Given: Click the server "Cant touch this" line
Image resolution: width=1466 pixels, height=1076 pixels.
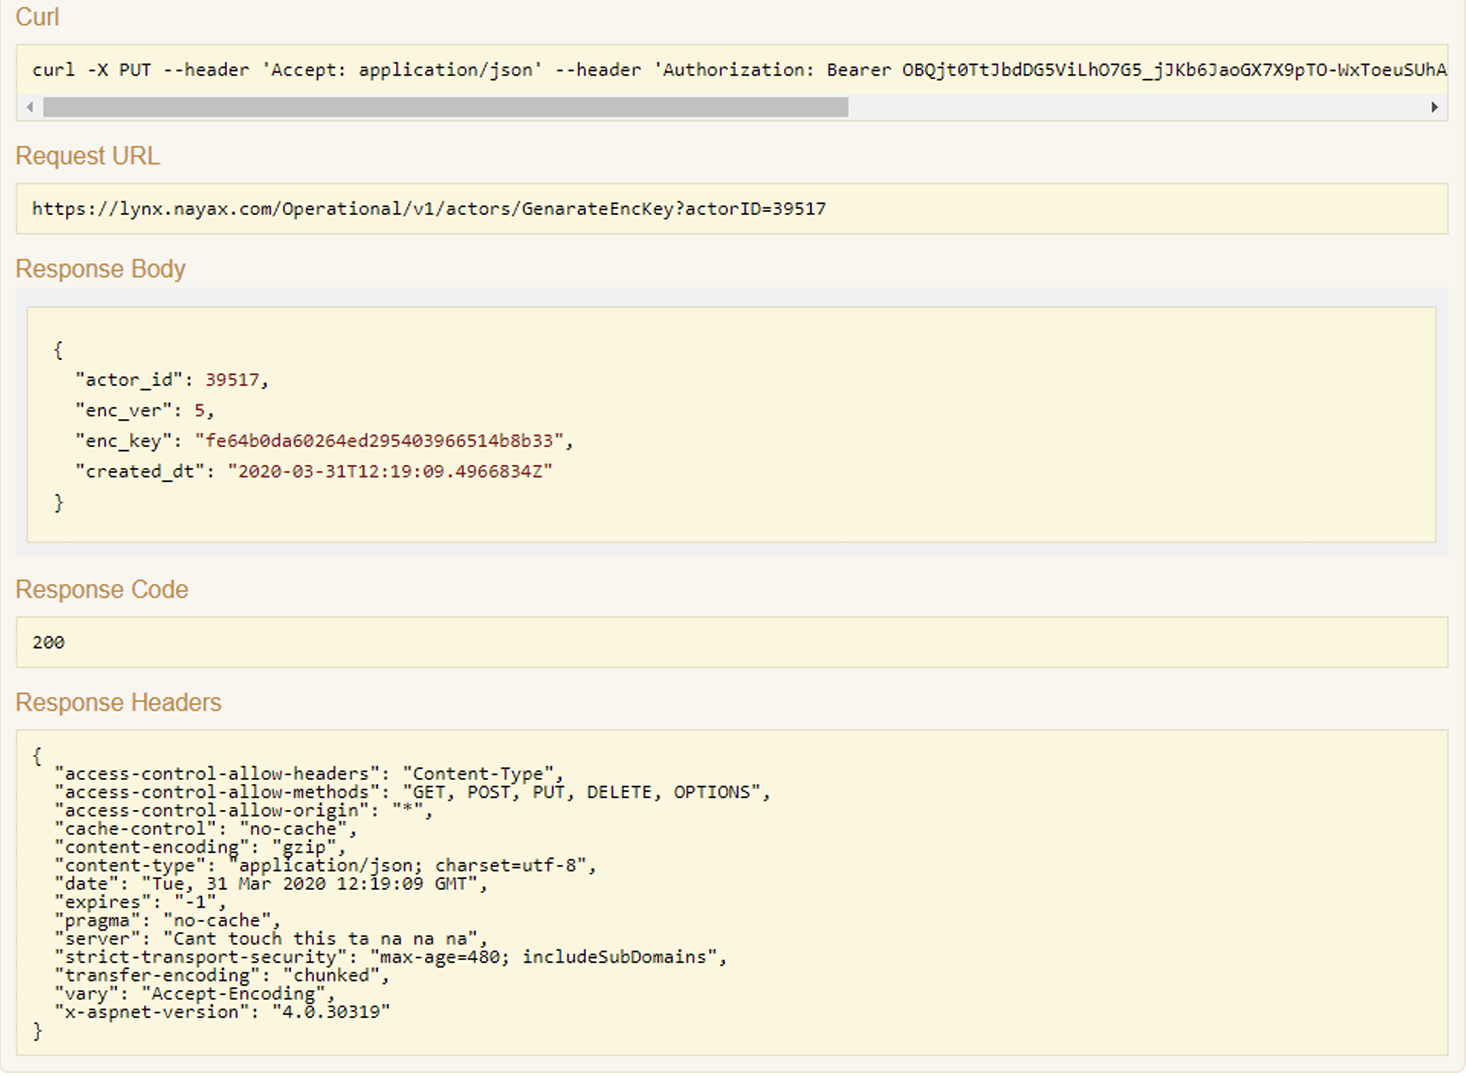Looking at the screenshot, I should (271, 939).
